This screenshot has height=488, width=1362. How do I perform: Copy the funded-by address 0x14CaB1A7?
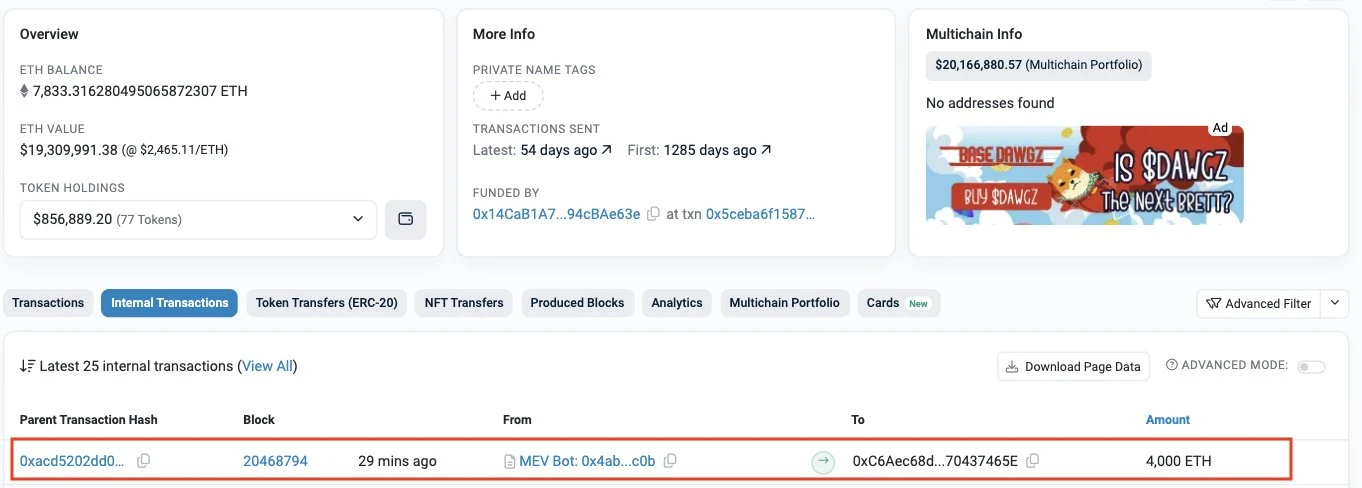click(x=653, y=214)
